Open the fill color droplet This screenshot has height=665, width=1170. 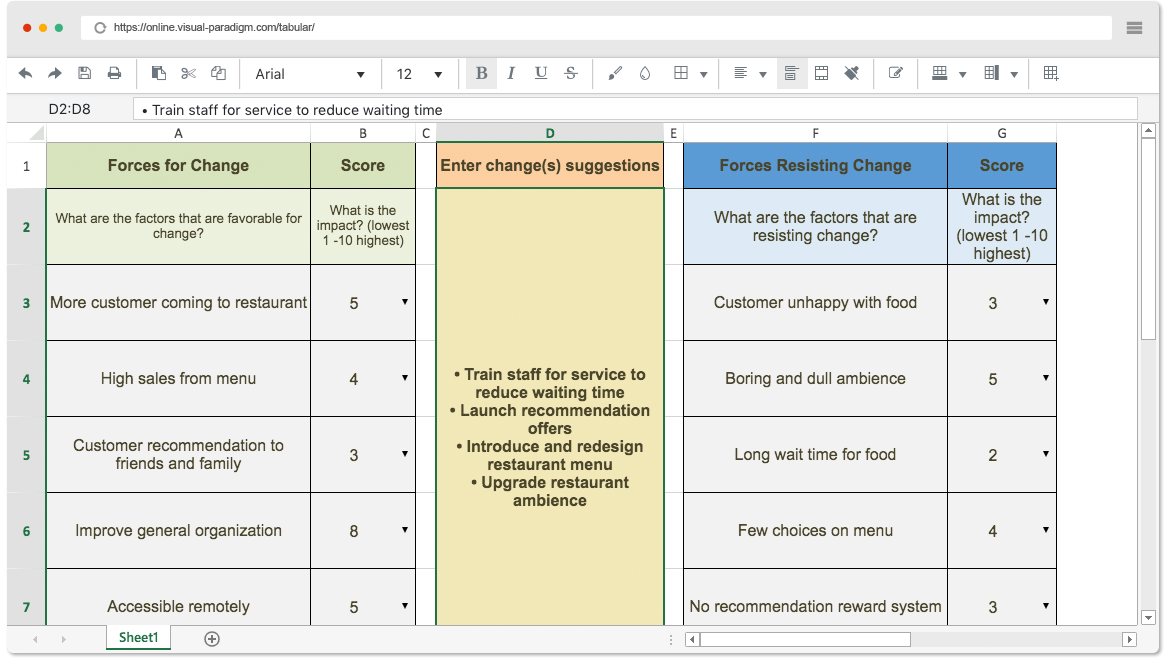tap(645, 73)
